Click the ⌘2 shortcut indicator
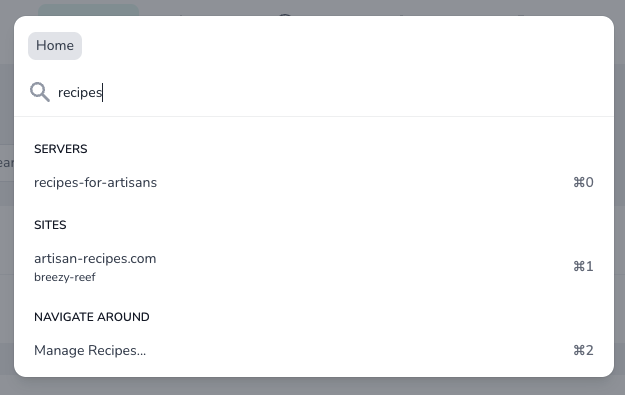 coord(583,350)
